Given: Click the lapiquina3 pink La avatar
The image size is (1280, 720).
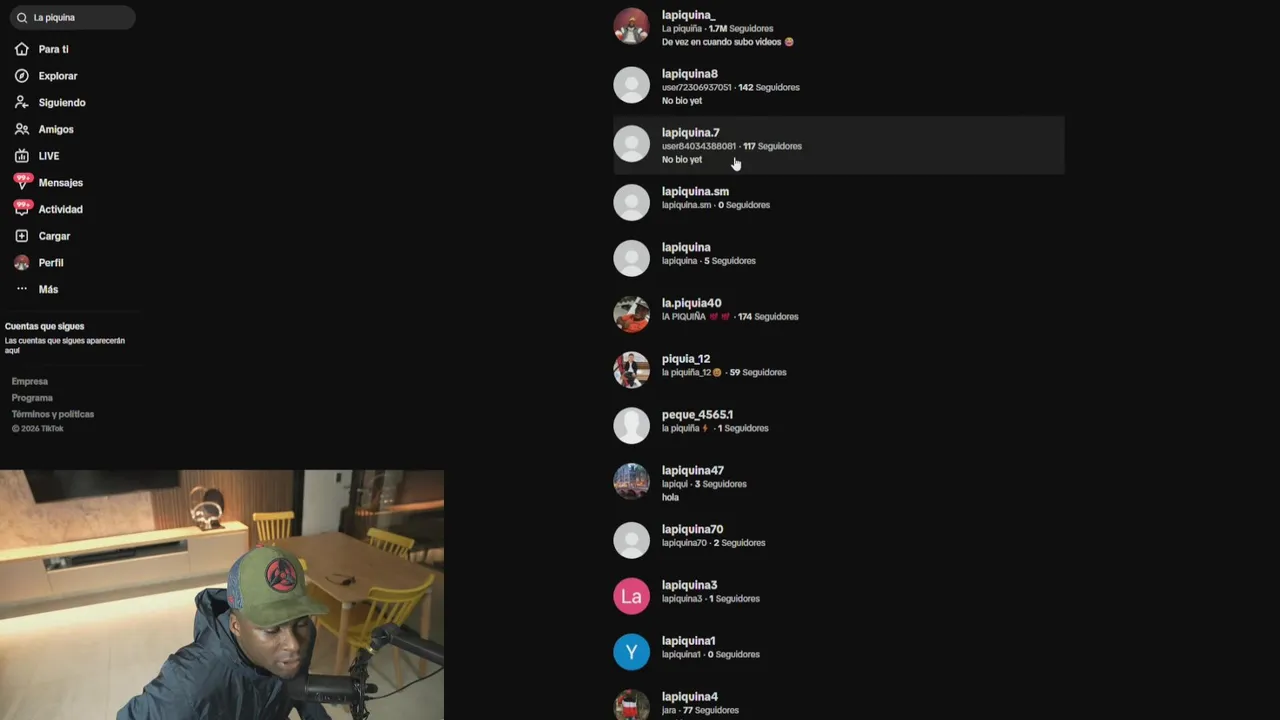Looking at the screenshot, I should (631, 596).
